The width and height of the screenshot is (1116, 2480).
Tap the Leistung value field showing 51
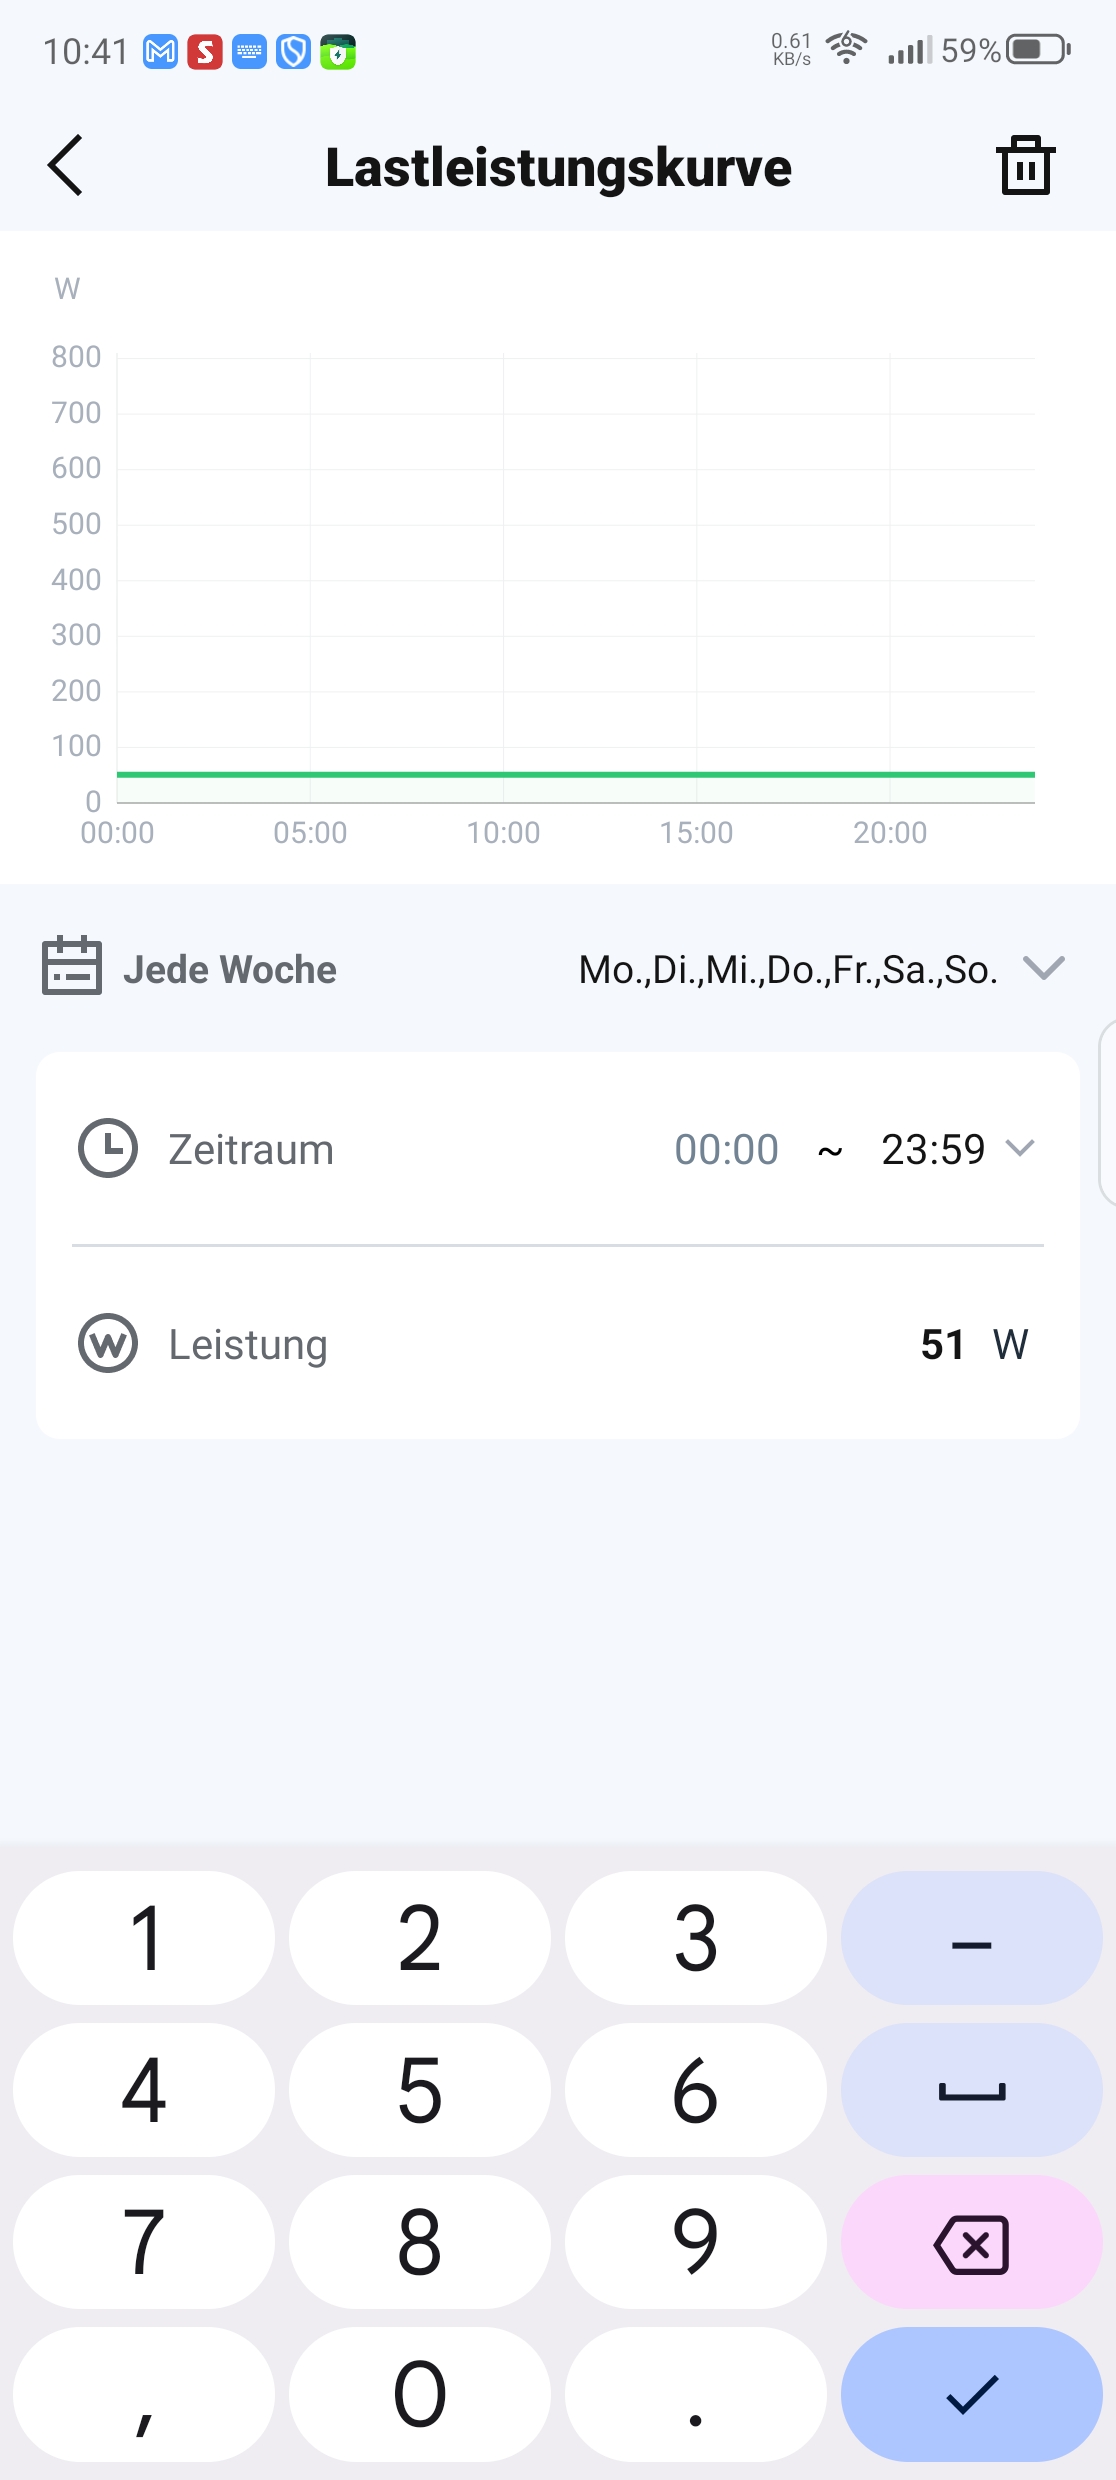click(x=942, y=1344)
